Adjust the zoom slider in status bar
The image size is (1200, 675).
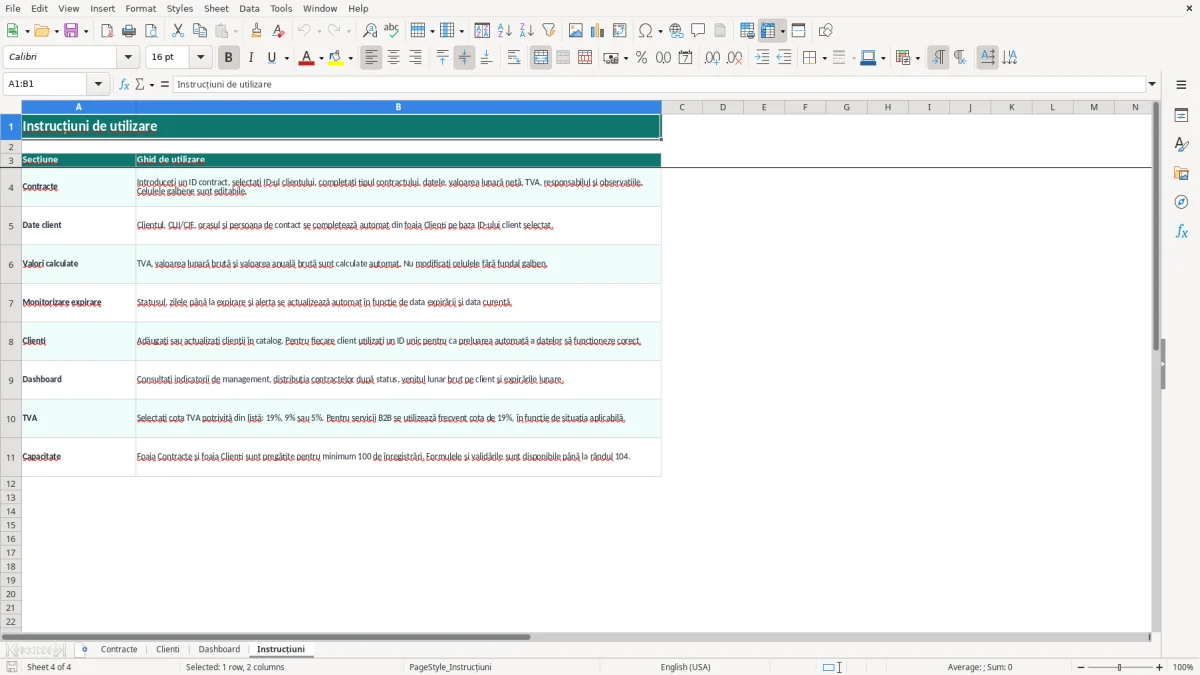pyautogui.click(x=1119, y=667)
